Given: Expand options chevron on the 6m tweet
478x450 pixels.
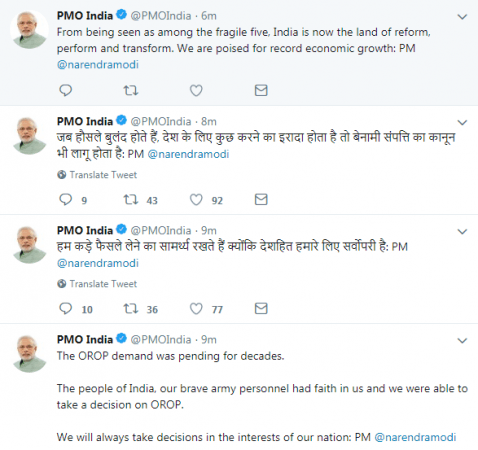Looking at the screenshot, I should coord(462,17).
